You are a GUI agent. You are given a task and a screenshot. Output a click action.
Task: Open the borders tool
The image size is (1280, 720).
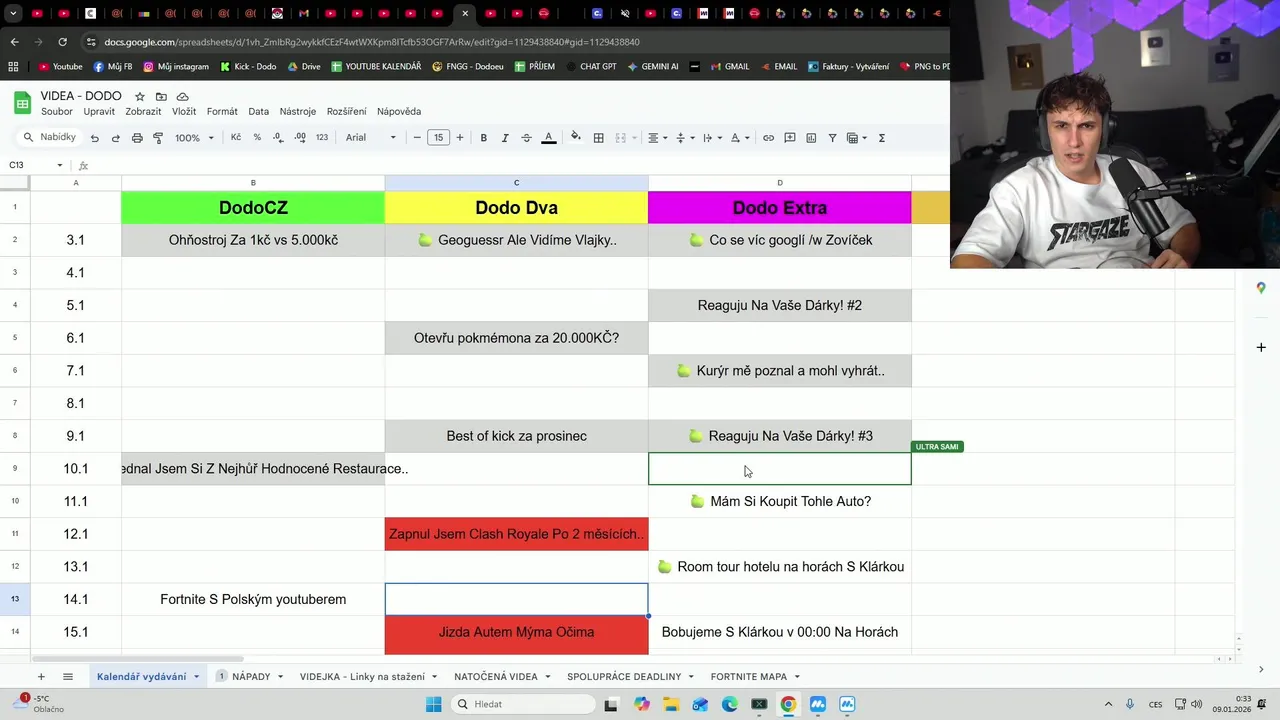[598, 138]
